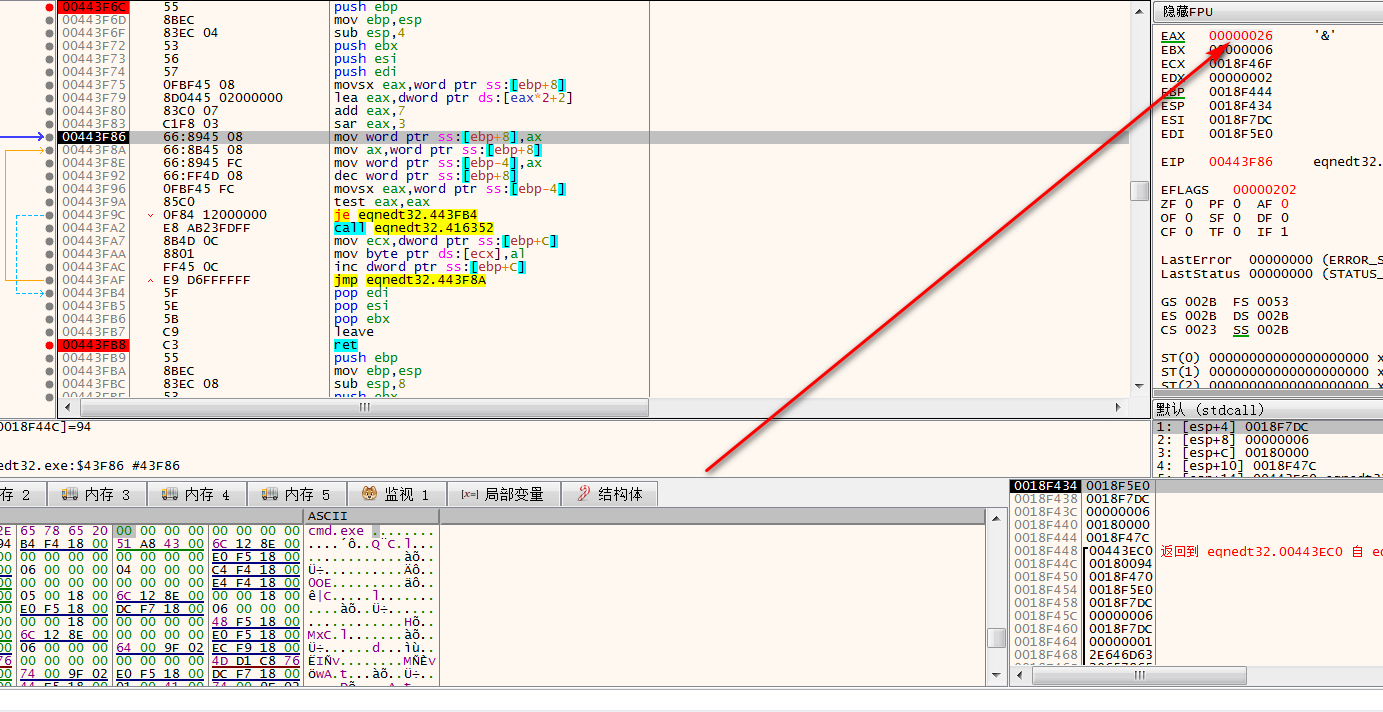Screen dimensions: 1383x712
Task: Switch to the 内存 5 dump tab
Action: click(x=297, y=494)
